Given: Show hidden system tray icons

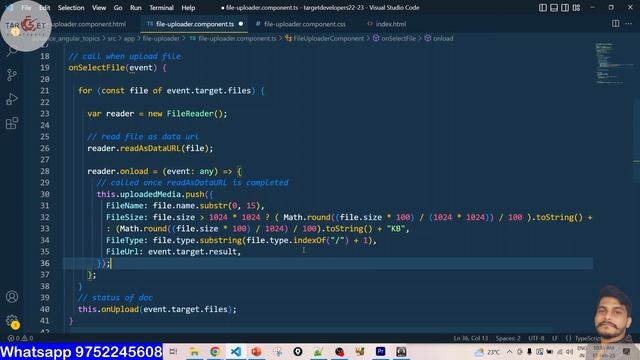Looking at the screenshot, I should 510,351.
